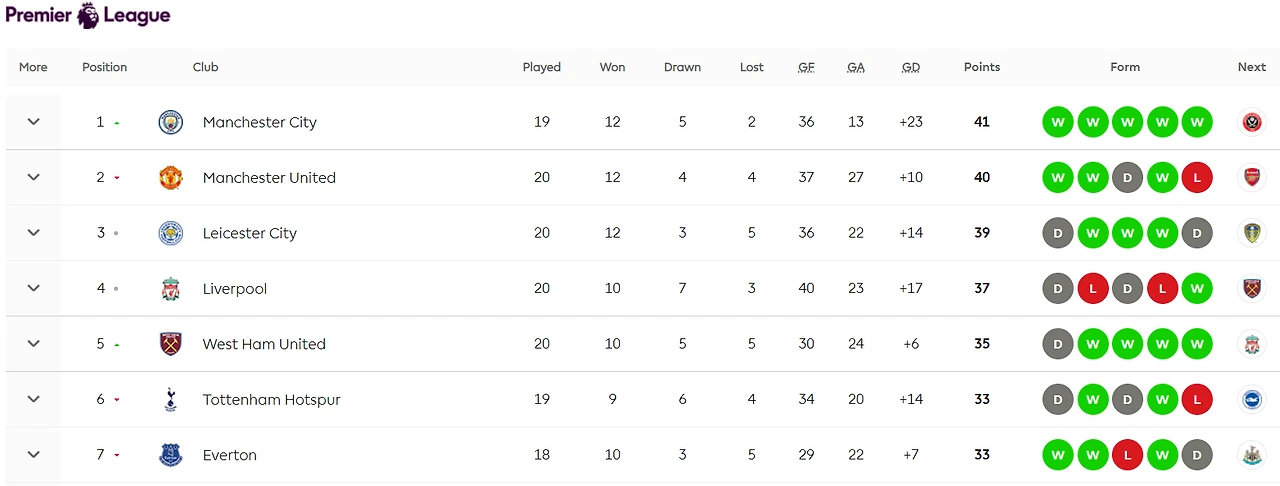Click Manchester City's next opponent badge
This screenshot has height=486, width=1280.
click(1251, 123)
